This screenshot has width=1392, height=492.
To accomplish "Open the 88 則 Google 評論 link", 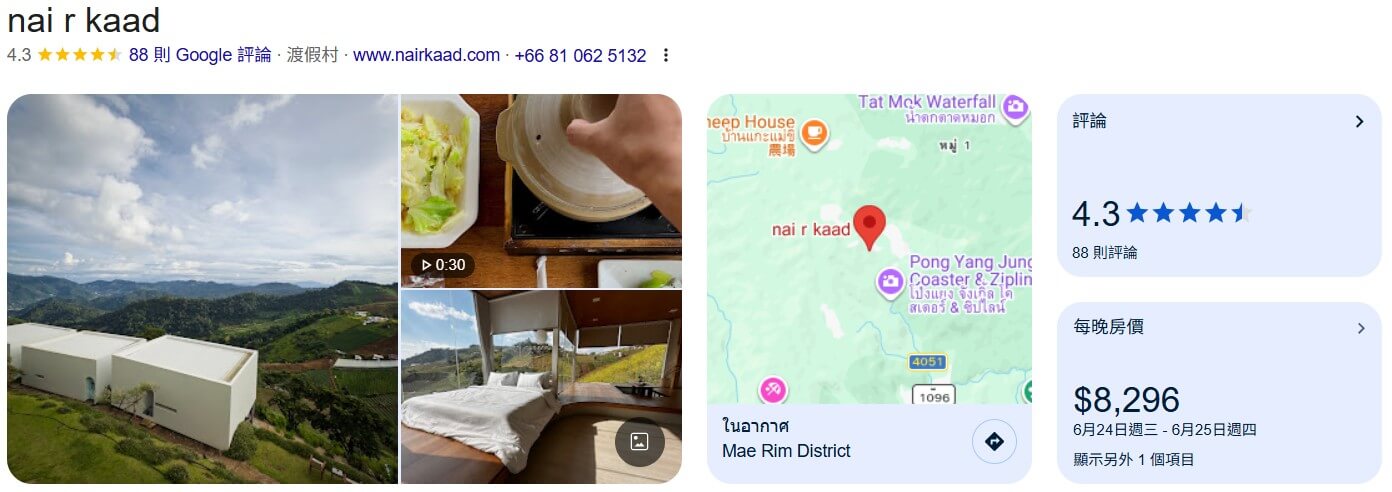I will (200, 56).
